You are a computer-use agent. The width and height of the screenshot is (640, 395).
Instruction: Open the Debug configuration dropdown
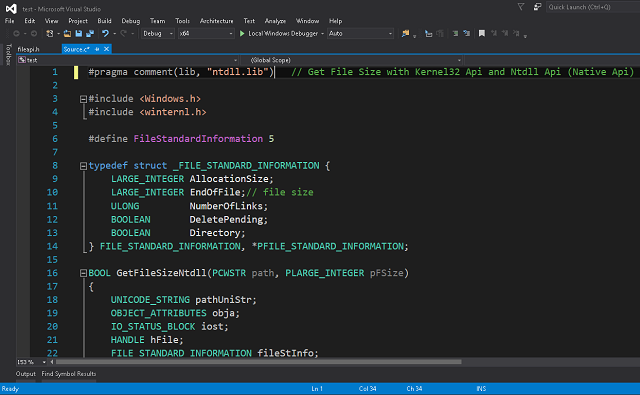pyautogui.click(x=158, y=33)
